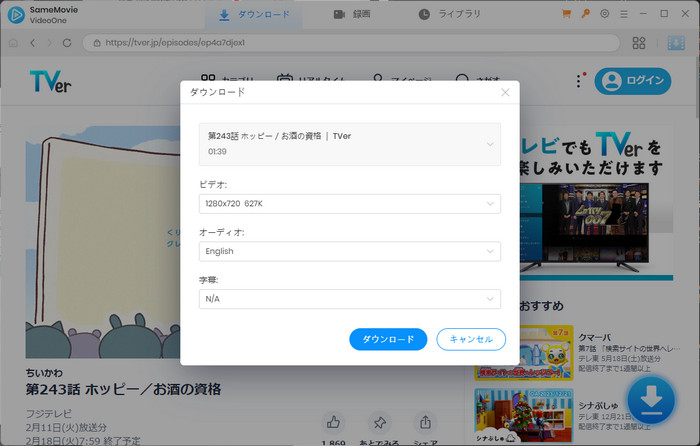Switch to the 録画 tab
This screenshot has height=446, width=700.
coord(352,15)
